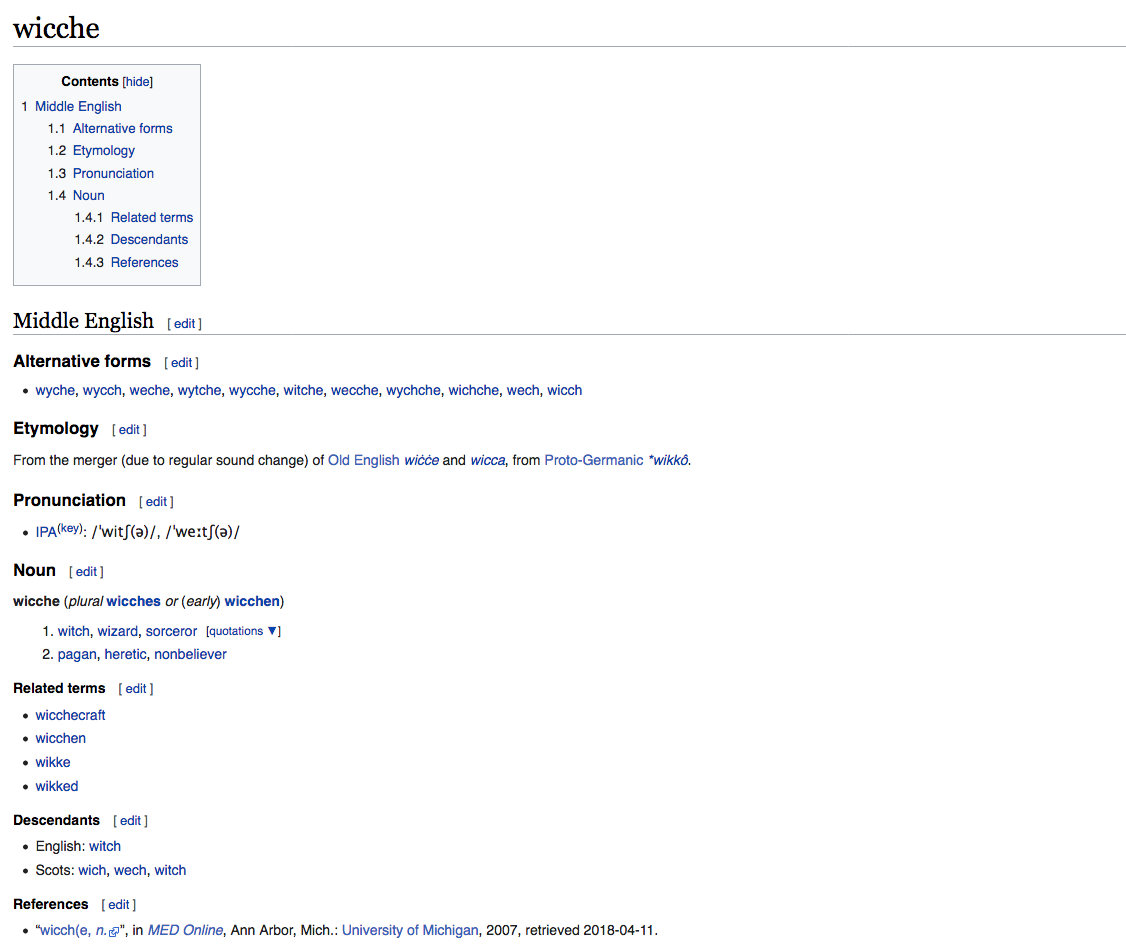Jump to Alternative forms in Contents
Viewport: 1126px width, 951px height.
tap(122, 128)
